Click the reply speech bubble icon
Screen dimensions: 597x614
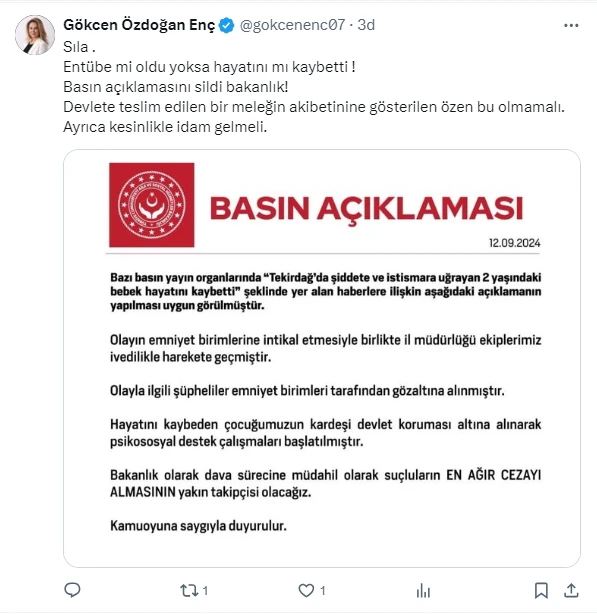pyautogui.click(x=72, y=590)
